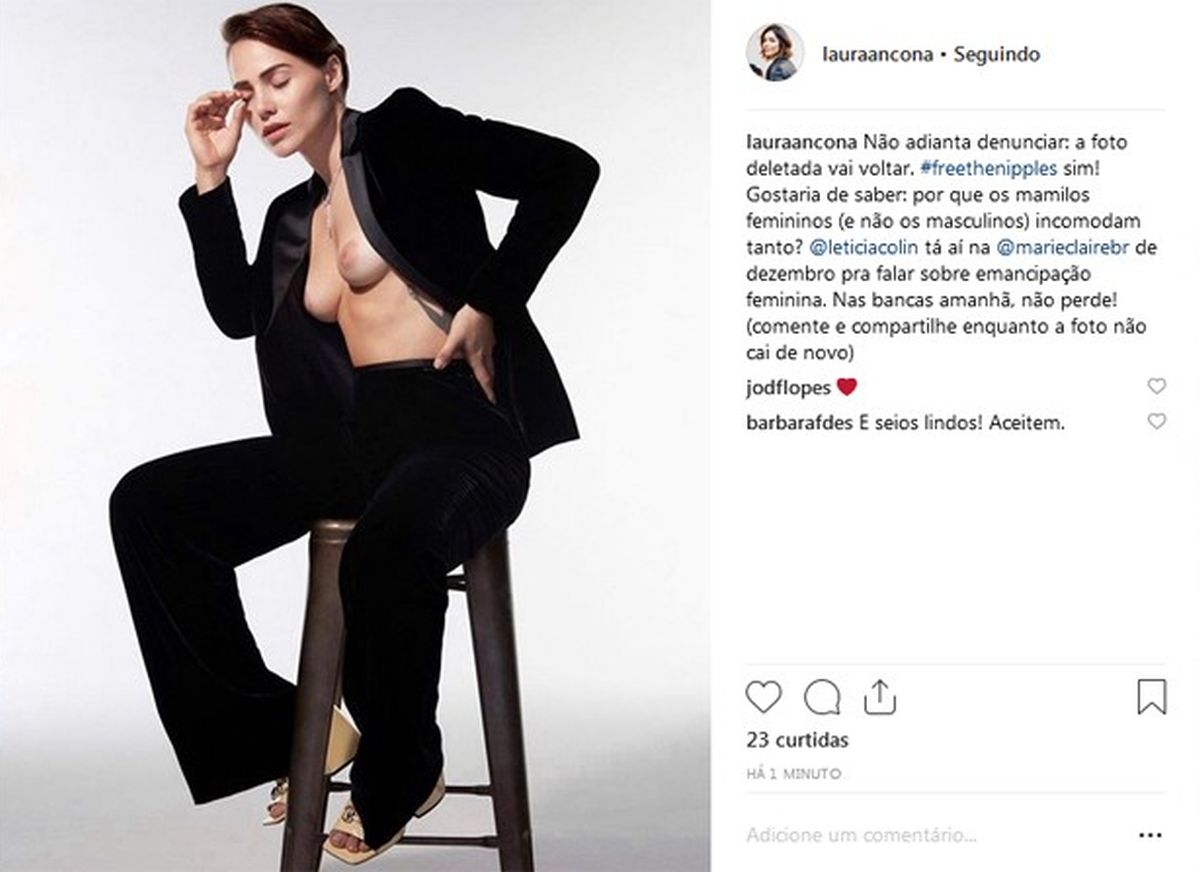This screenshot has height=872, width=1200.
Task: Like the post with the heart icon
Action: 763,697
